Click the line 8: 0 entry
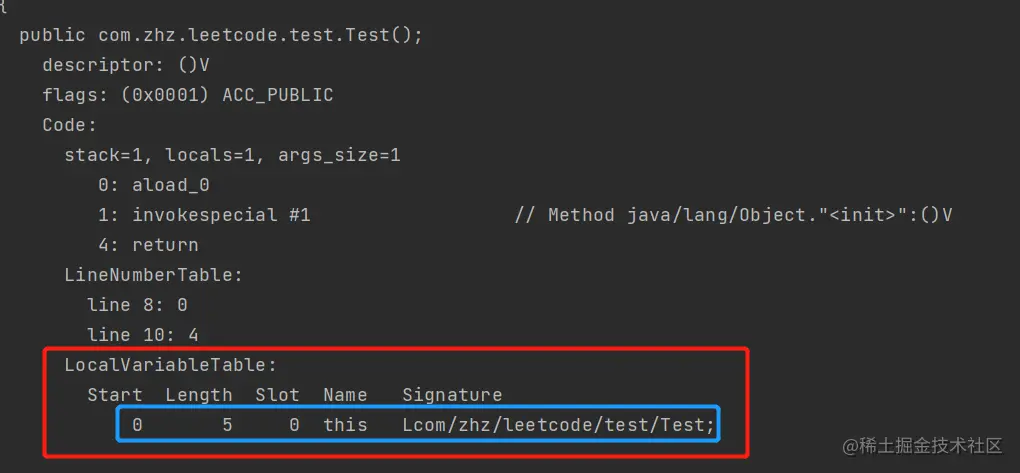The width and height of the screenshot is (1020, 473). pyautogui.click(x=137, y=305)
